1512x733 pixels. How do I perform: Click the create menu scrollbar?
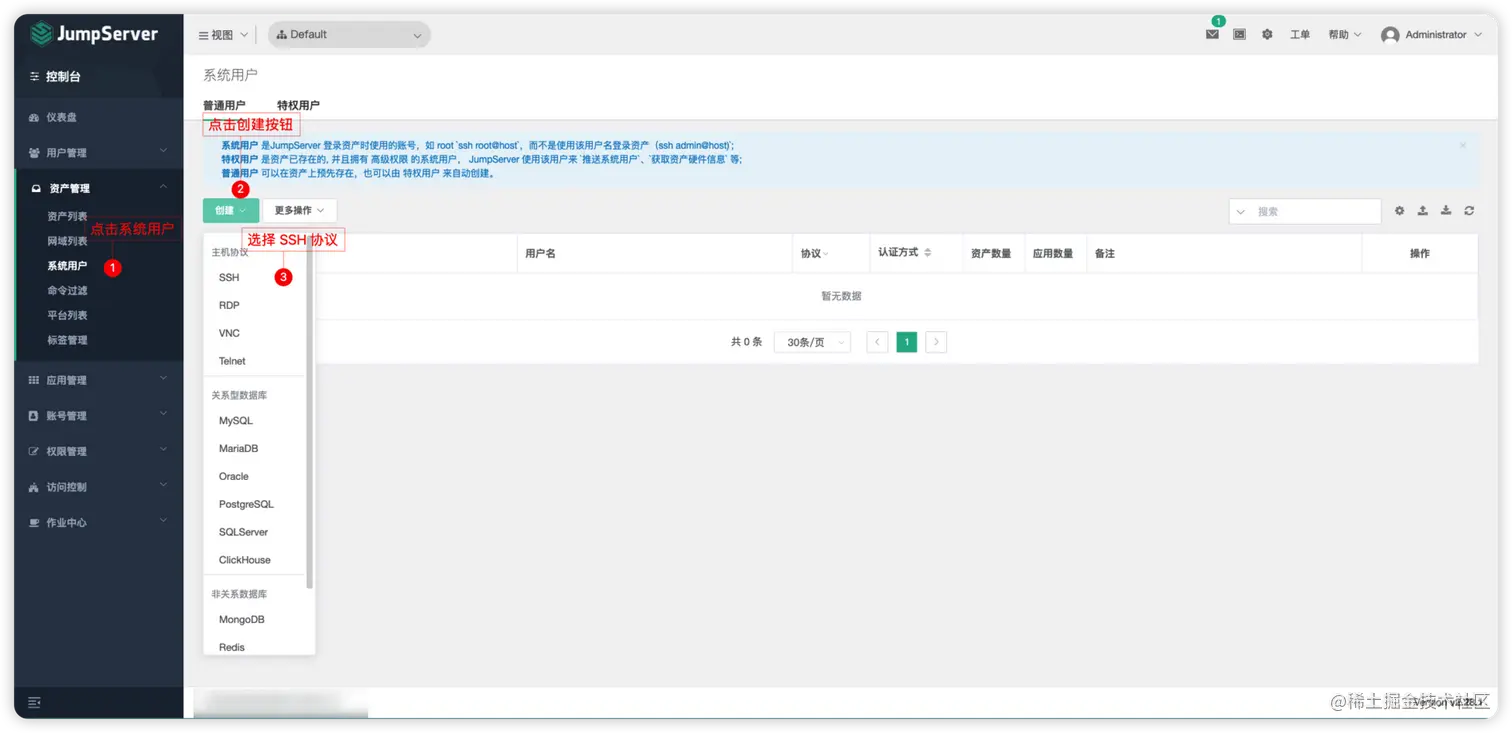tap(310, 412)
